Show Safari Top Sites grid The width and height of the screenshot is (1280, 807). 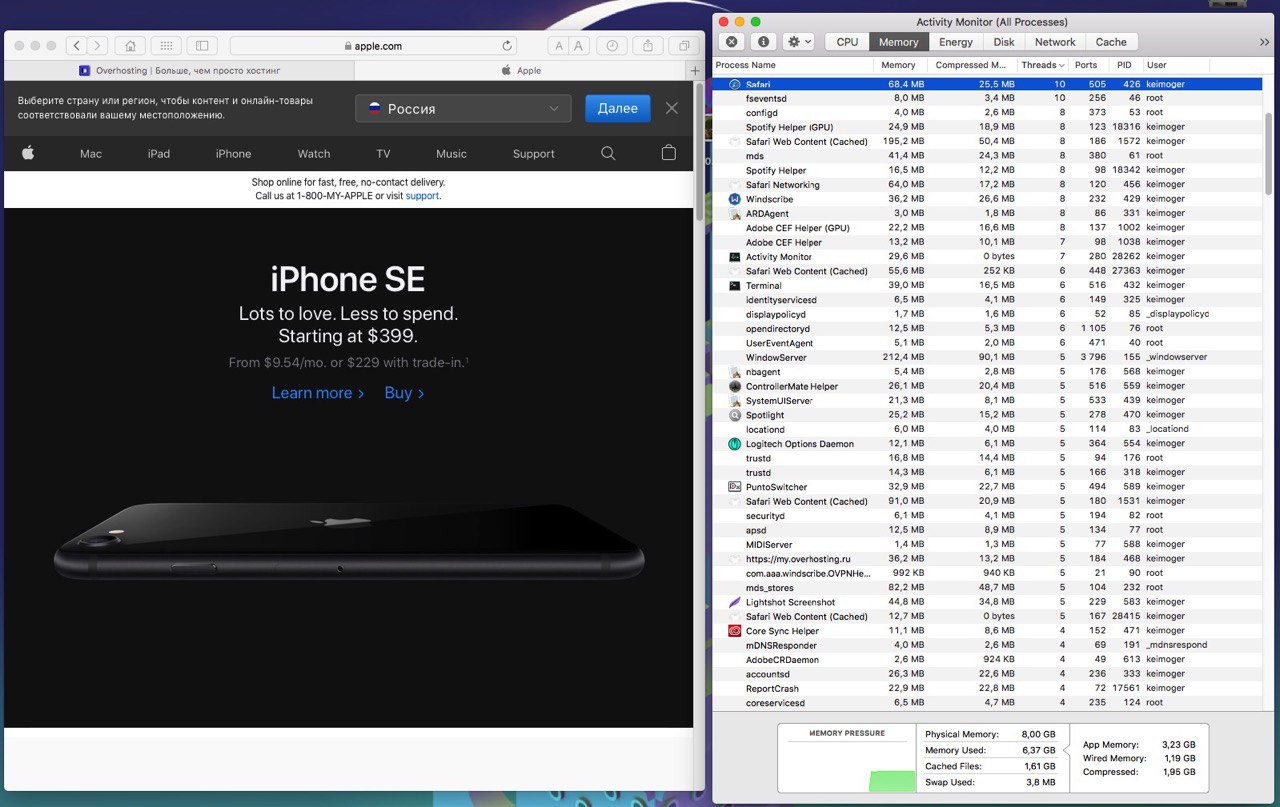click(x=166, y=45)
